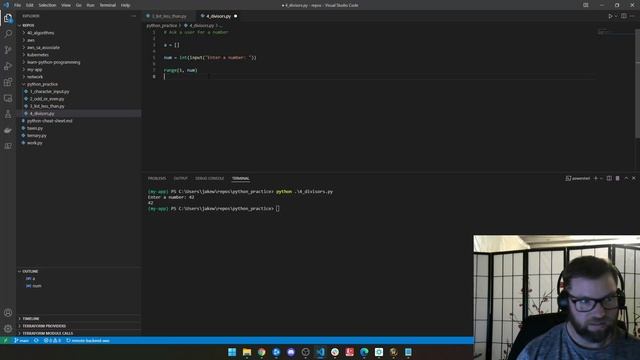Screen dimensions: 640x360
Task: Split the editor to the right
Action: 624,16
